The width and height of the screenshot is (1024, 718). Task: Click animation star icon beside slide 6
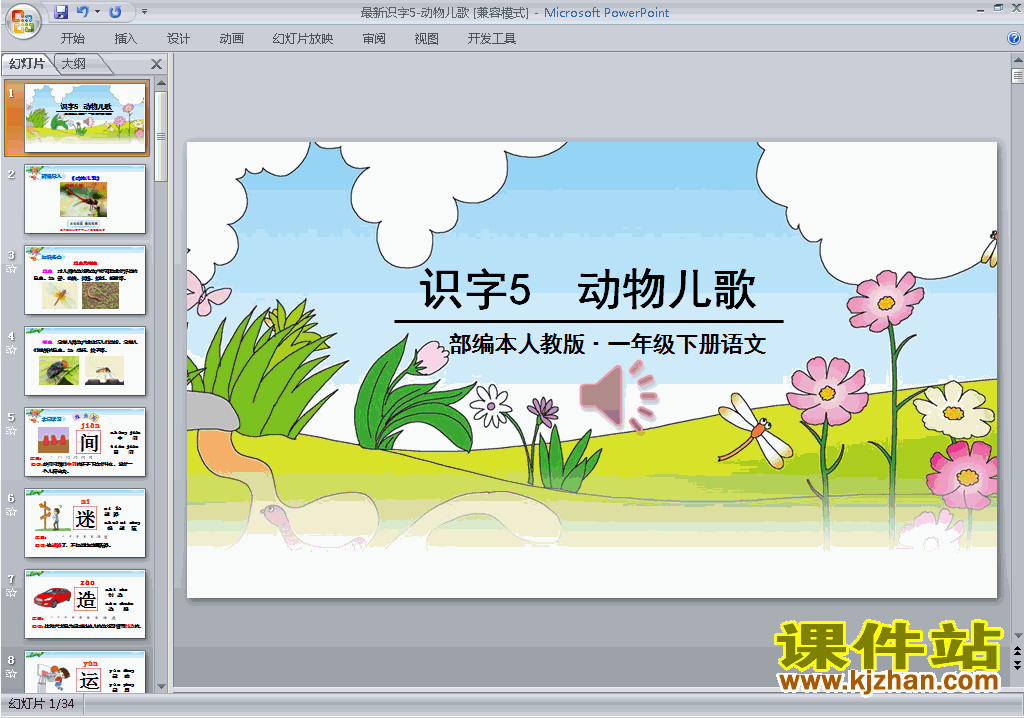coord(11,512)
